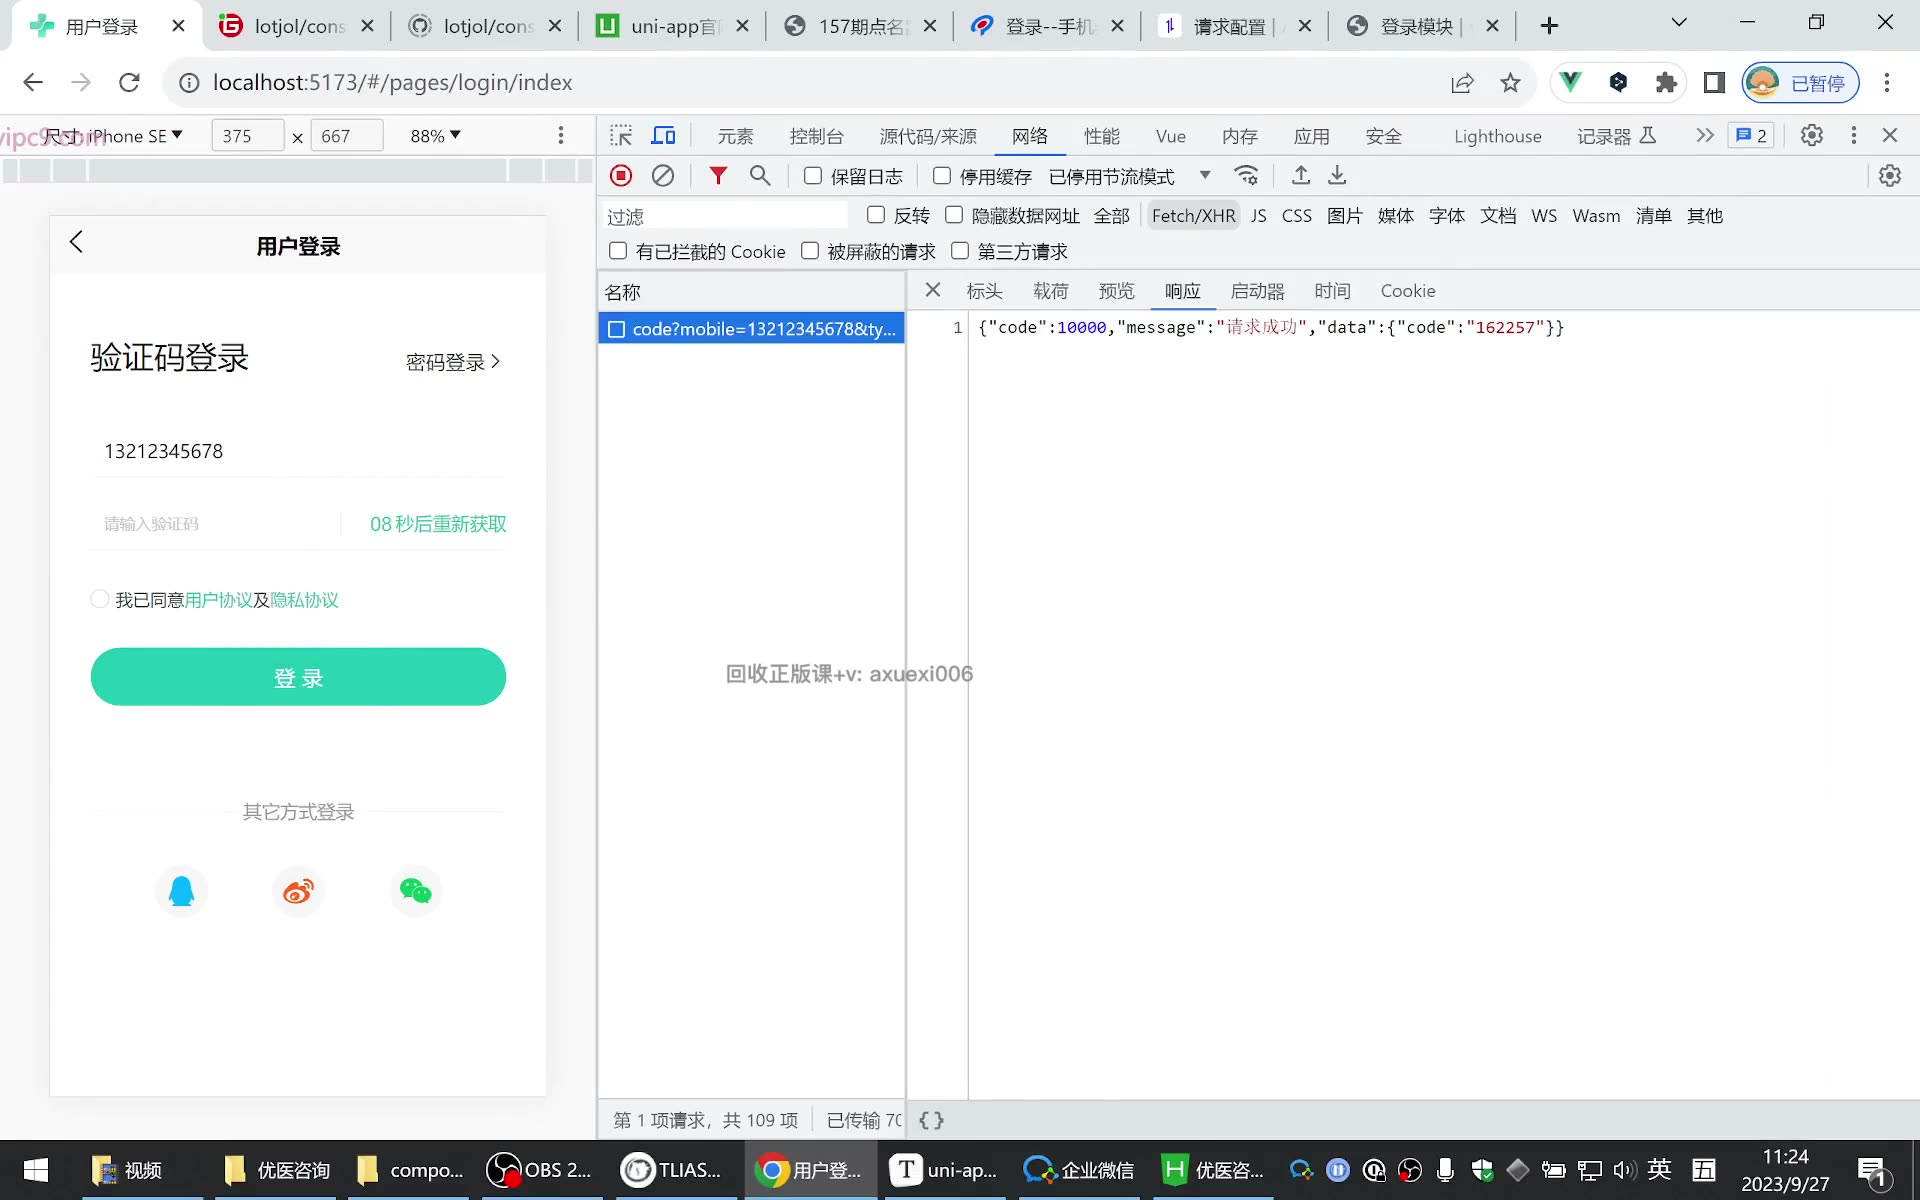The width and height of the screenshot is (1920, 1200).
Task: Check 隐藏数据网址 option
Action: tap(954, 215)
